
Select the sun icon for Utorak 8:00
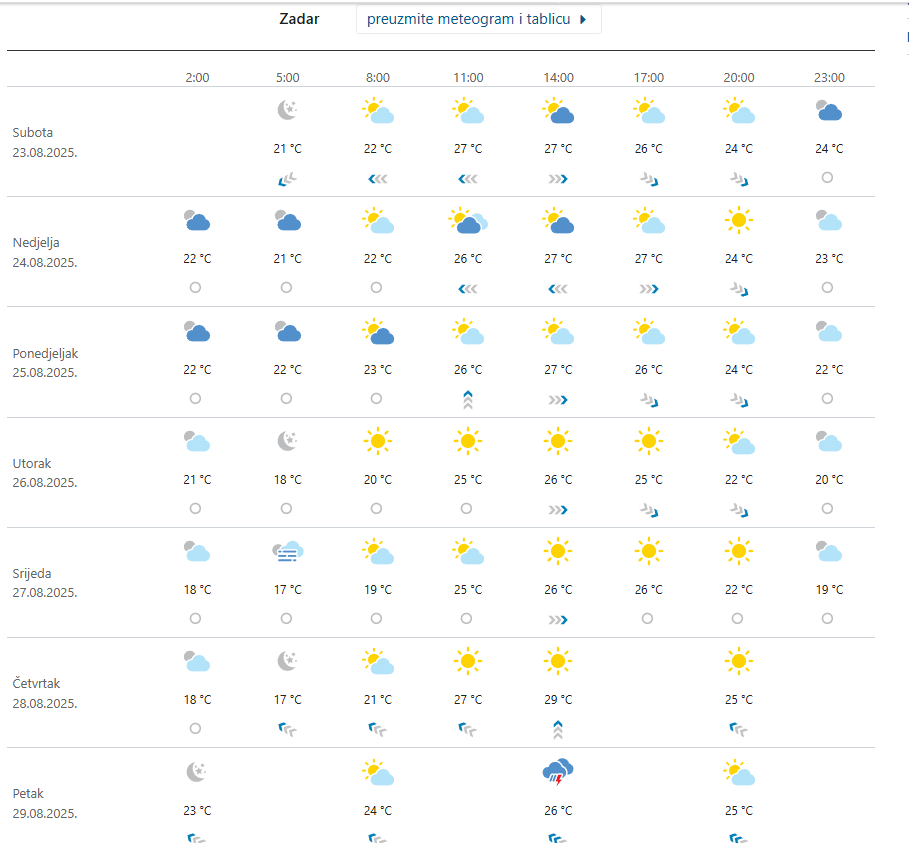pyautogui.click(x=377, y=440)
